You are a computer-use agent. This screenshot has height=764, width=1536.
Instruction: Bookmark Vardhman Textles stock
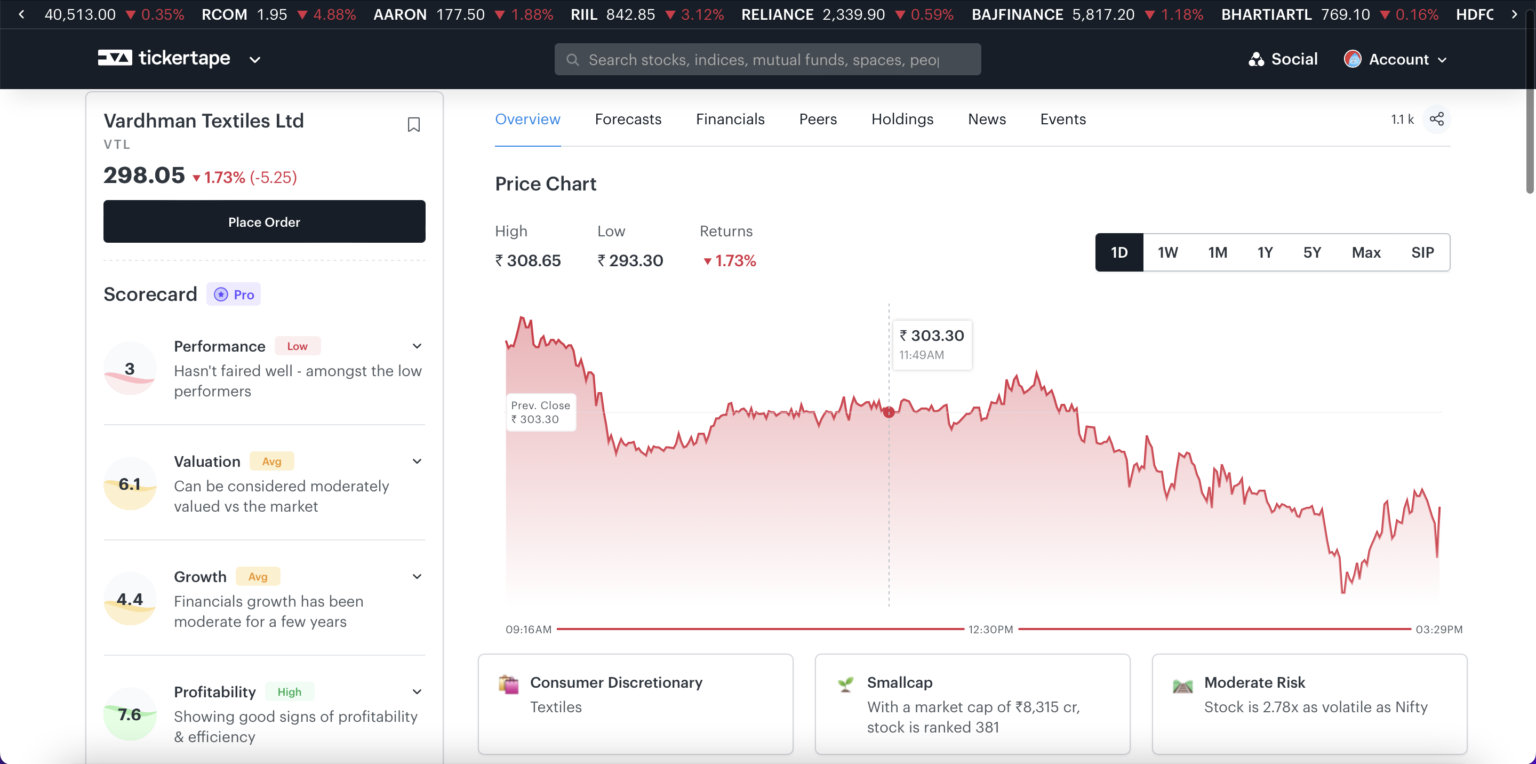(413, 125)
